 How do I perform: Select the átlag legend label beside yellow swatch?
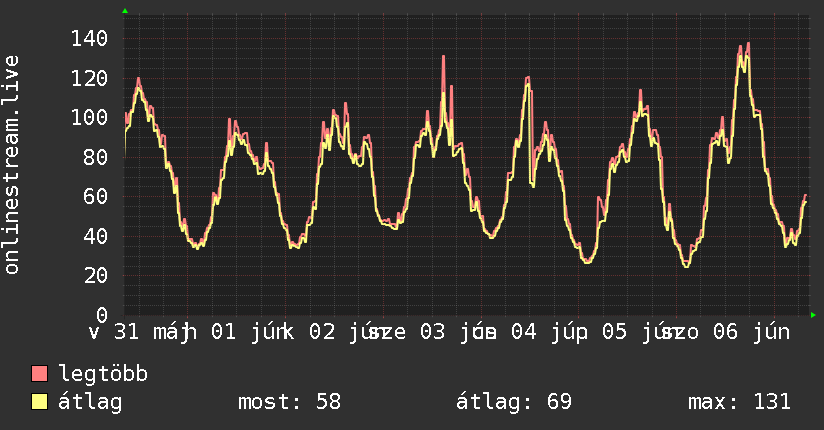pyautogui.click(x=90, y=402)
